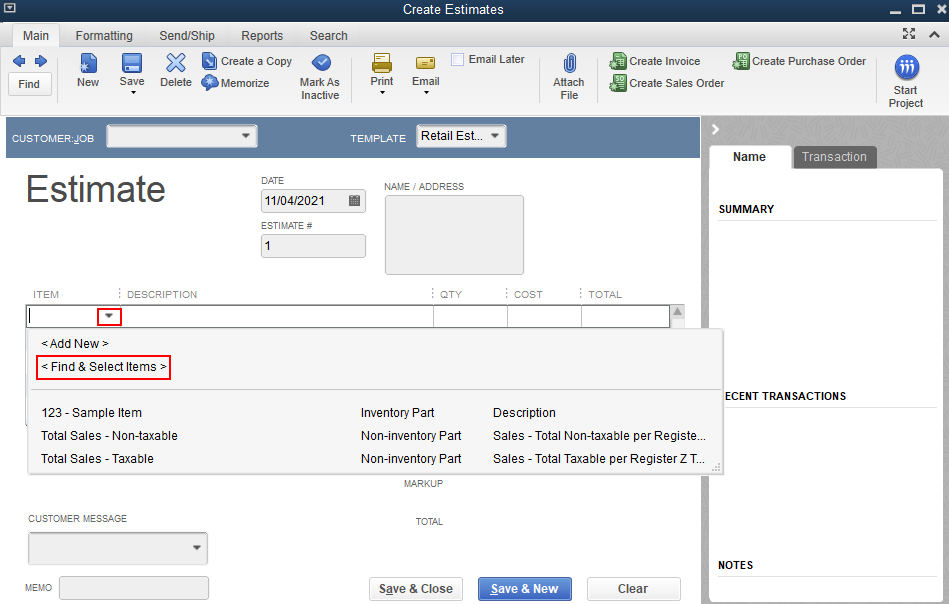This screenshot has height=604, width=949.
Task: Open the Formatting tab
Action: coord(104,36)
